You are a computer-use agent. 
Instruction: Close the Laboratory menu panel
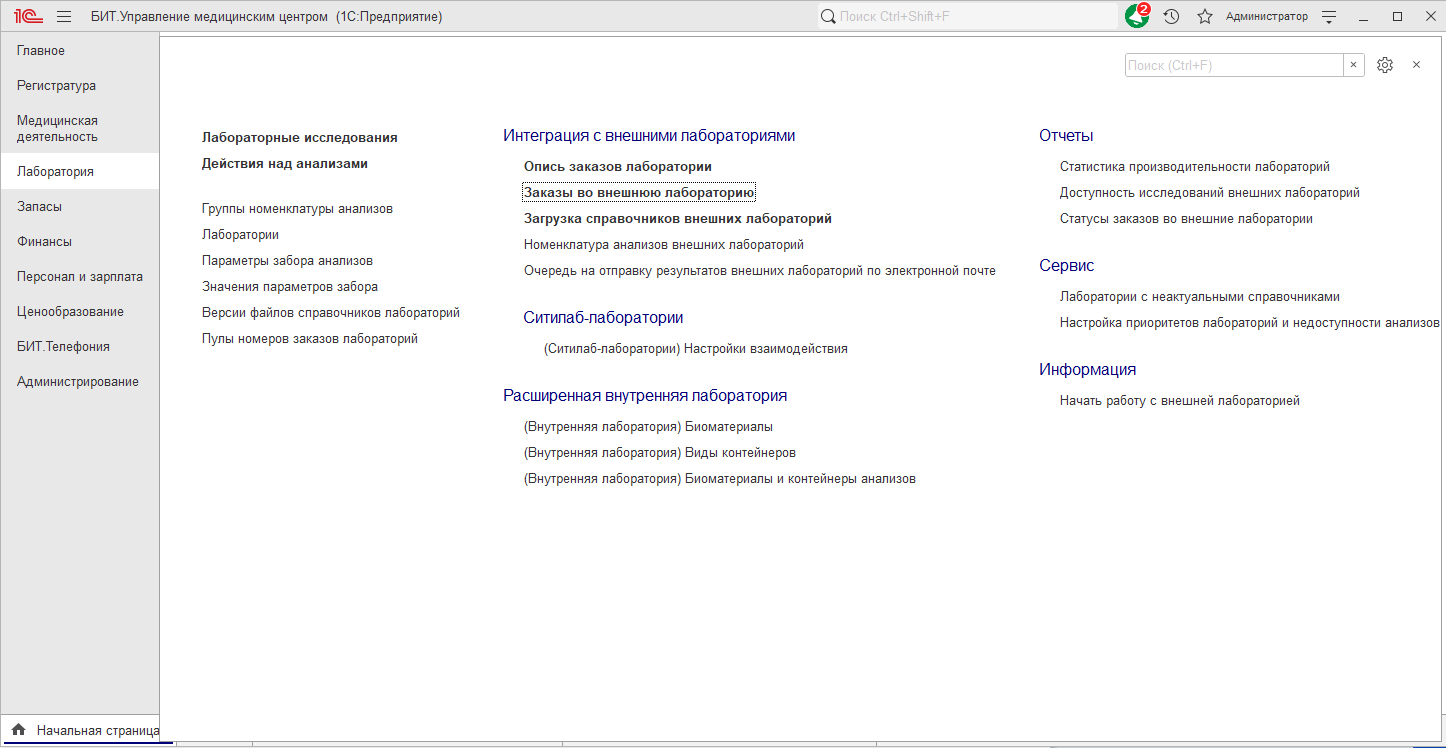tap(1416, 65)
